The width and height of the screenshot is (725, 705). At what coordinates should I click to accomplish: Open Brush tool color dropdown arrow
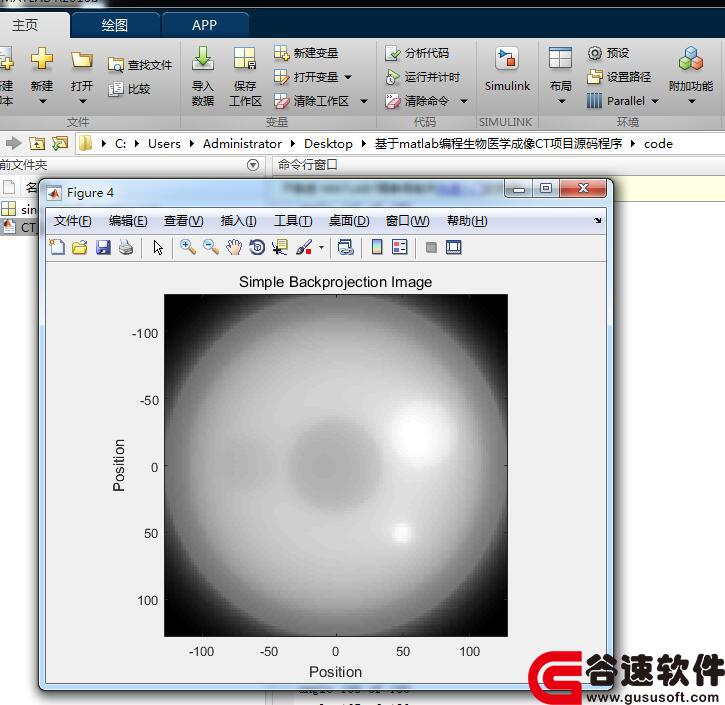(321, 247)
